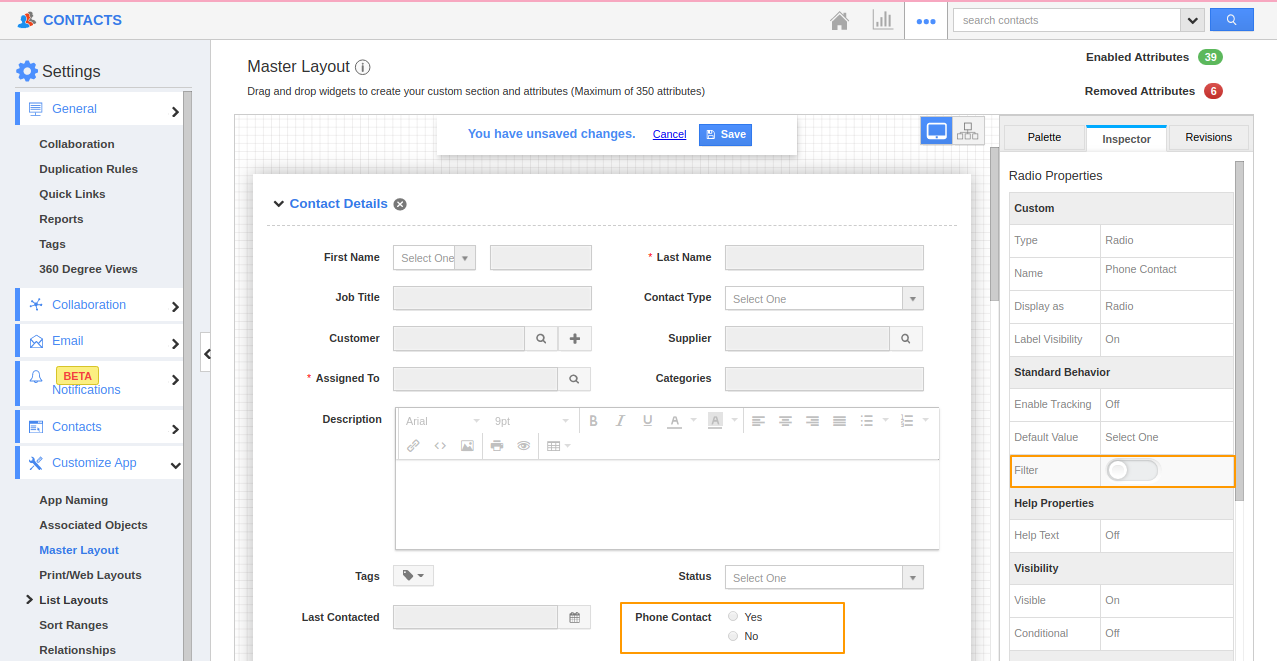
Task: Click the search contacts input field
Action: [x=1066, y=20]
